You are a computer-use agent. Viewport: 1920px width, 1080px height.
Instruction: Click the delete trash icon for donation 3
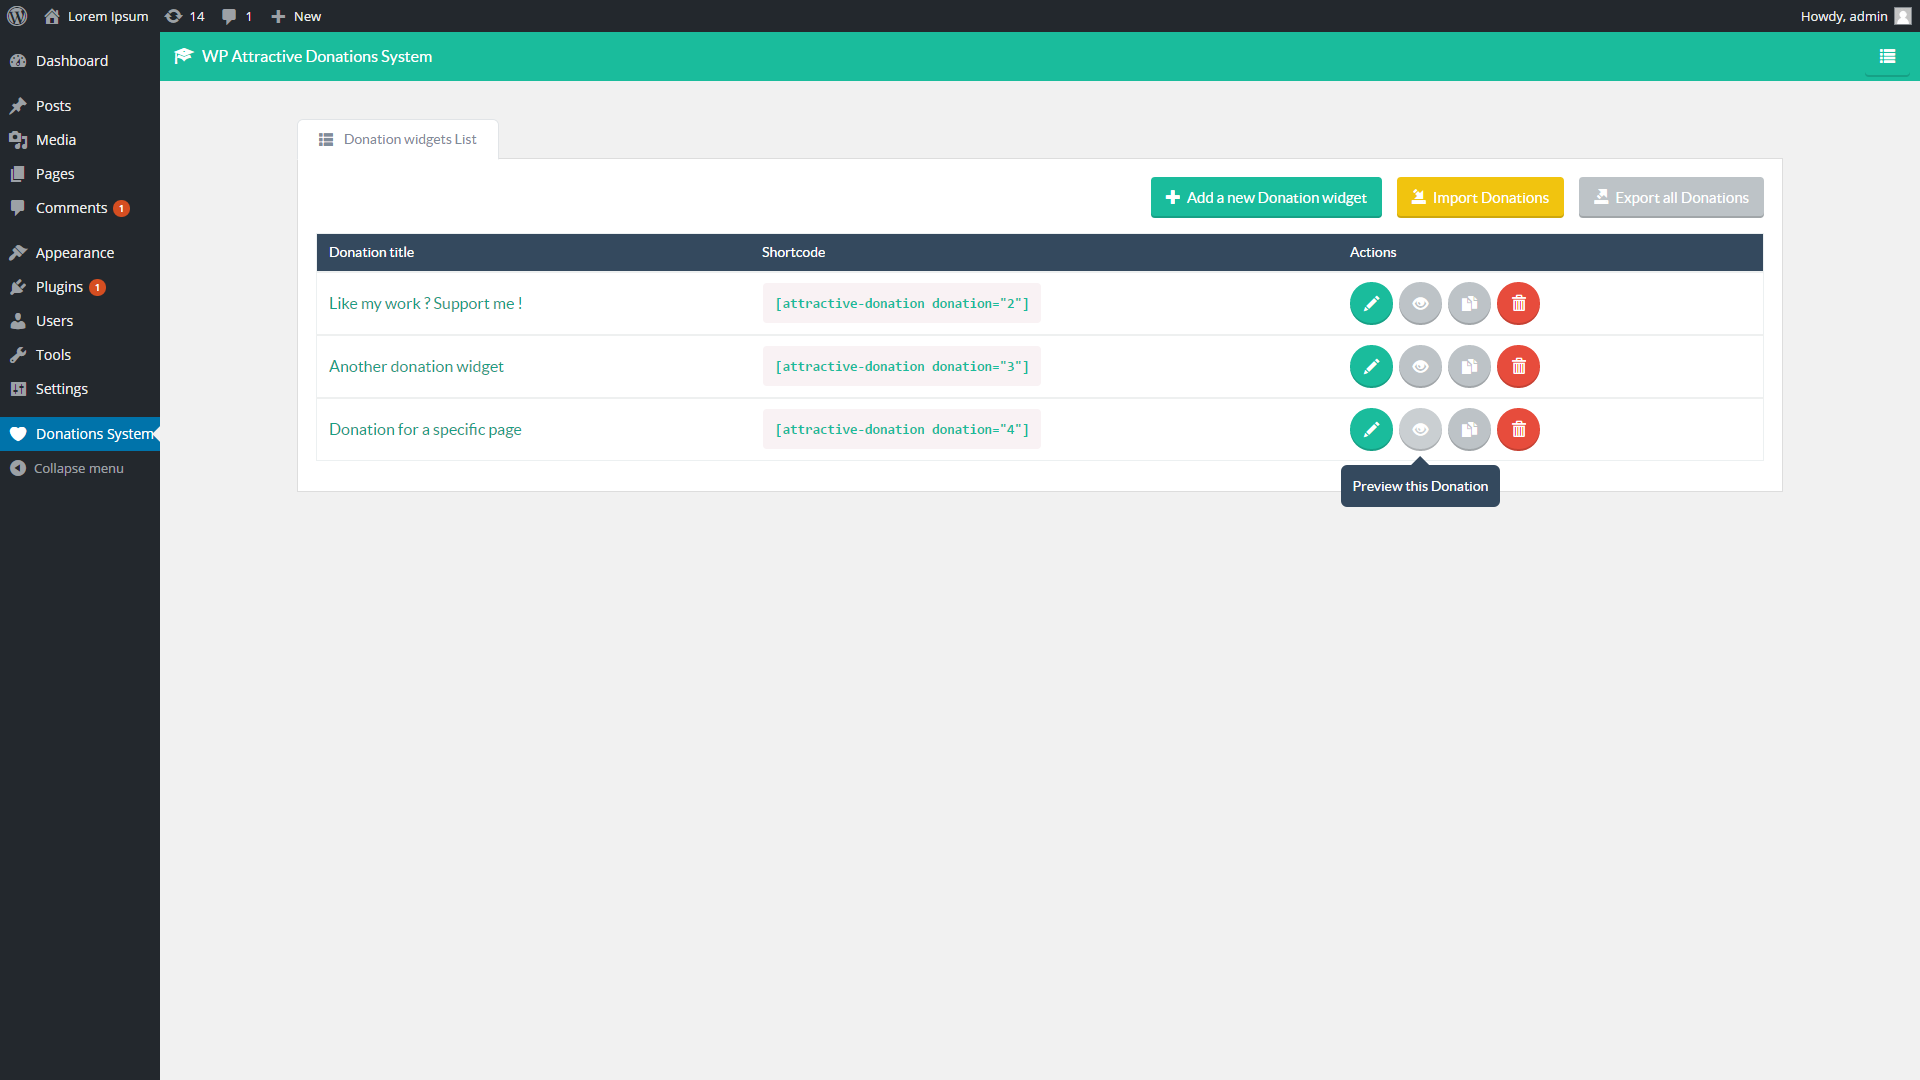click(1518, 366)
